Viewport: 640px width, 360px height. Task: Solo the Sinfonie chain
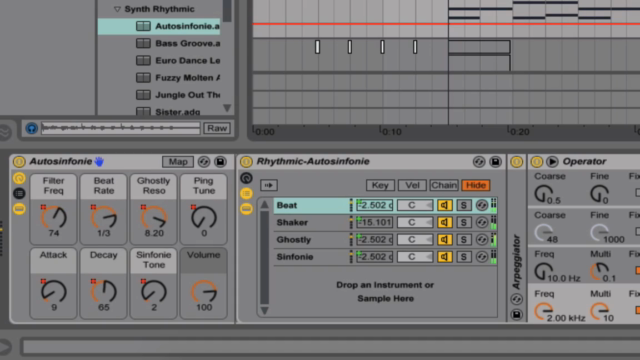(463, 257)
